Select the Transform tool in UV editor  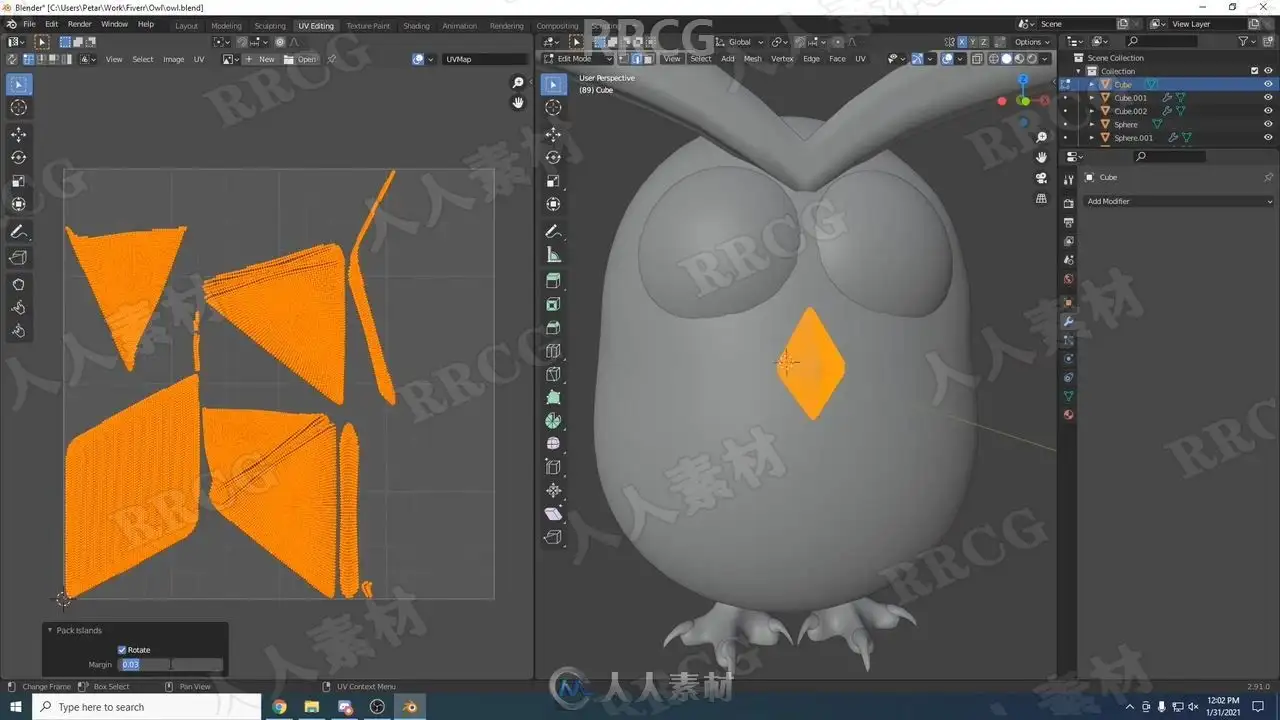[x=19, y=204]
